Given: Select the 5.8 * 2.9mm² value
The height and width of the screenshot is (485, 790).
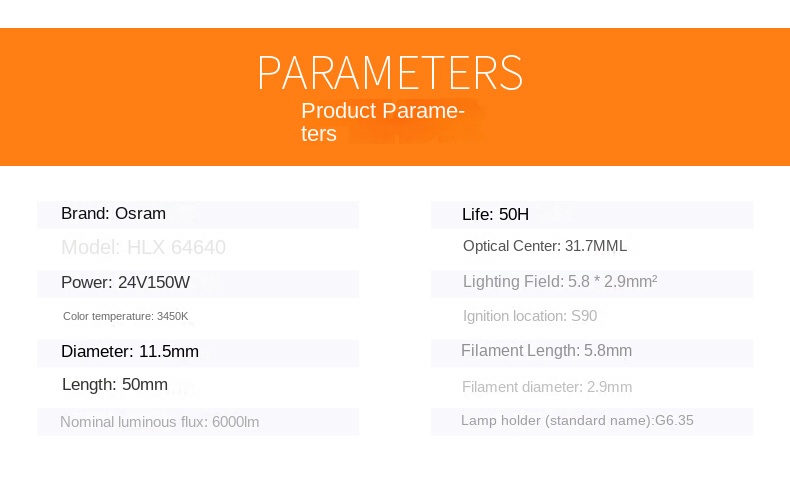Looking at the screenshot, I should [611, 282].
